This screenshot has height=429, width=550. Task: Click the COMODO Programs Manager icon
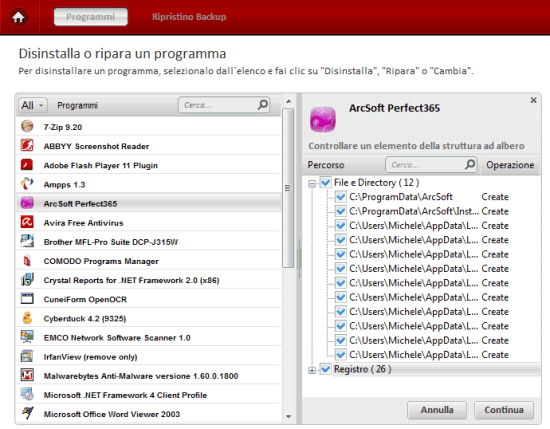27,260
